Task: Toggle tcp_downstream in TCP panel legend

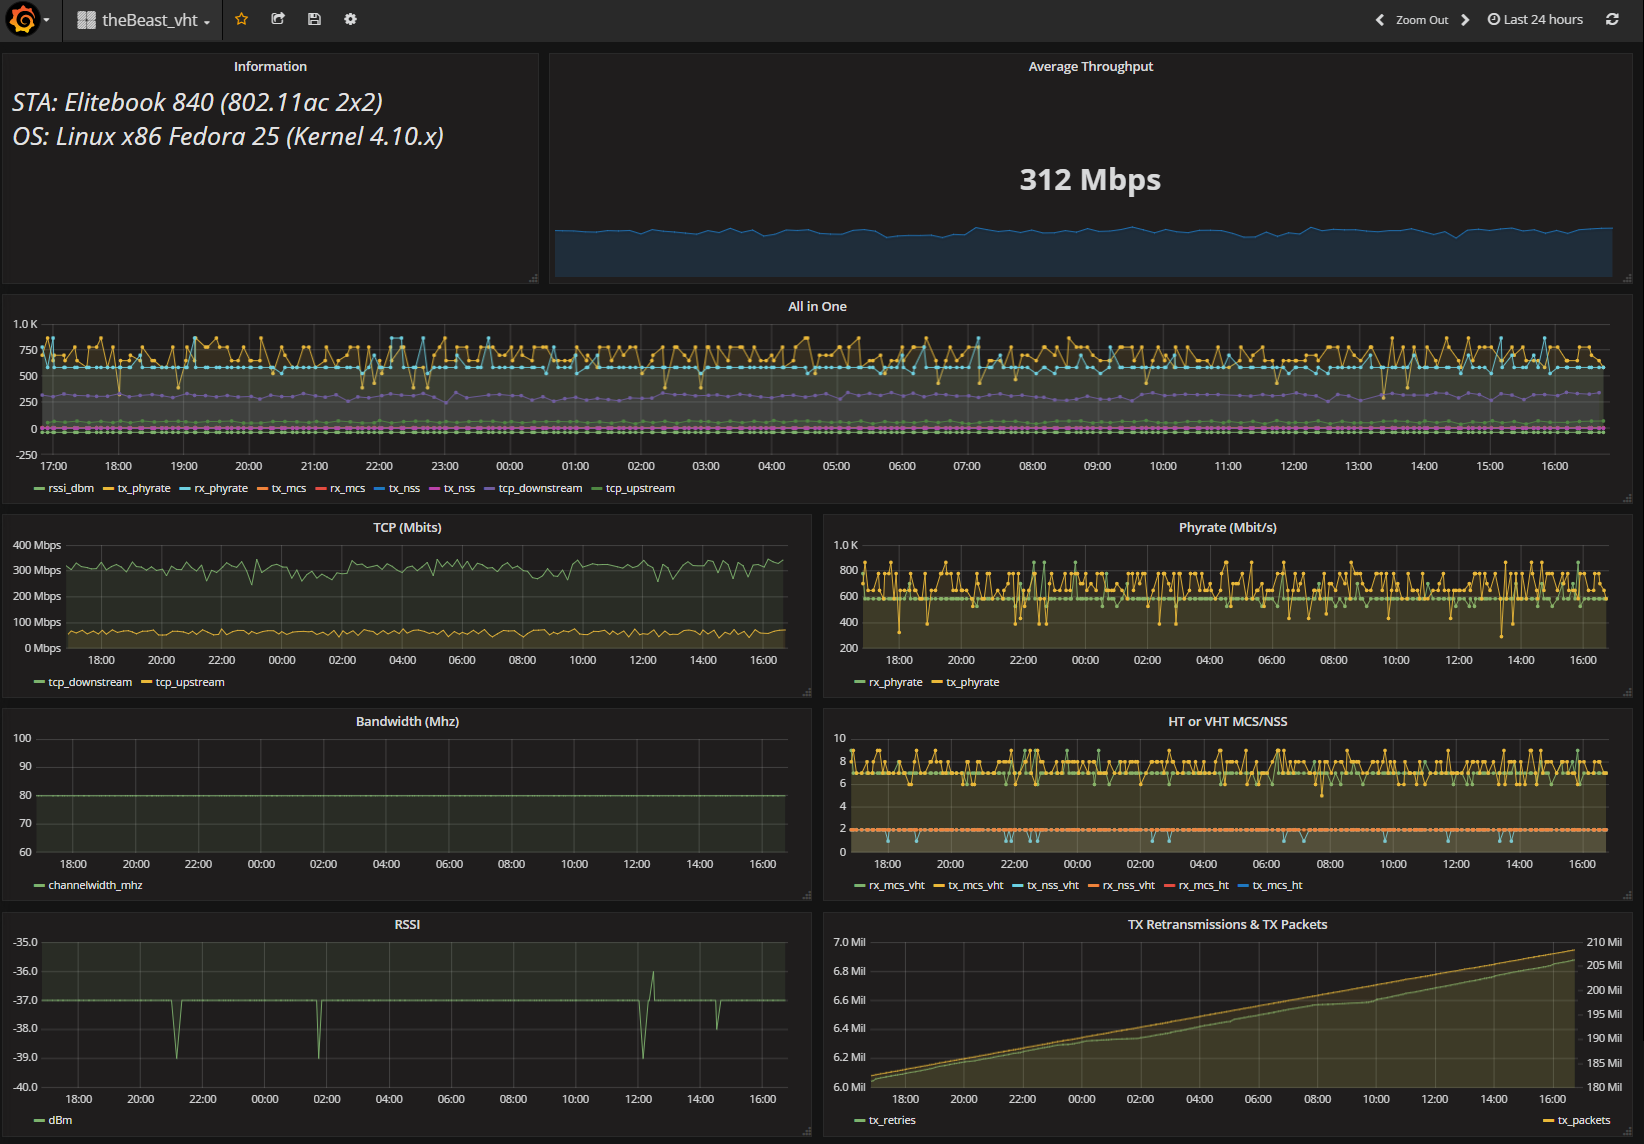Action: 90,682
